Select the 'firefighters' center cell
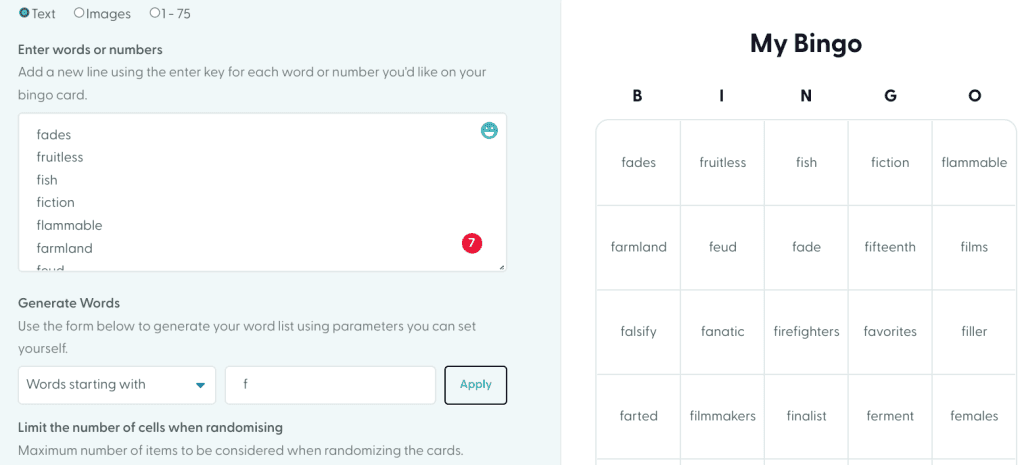 pos(806,331)
